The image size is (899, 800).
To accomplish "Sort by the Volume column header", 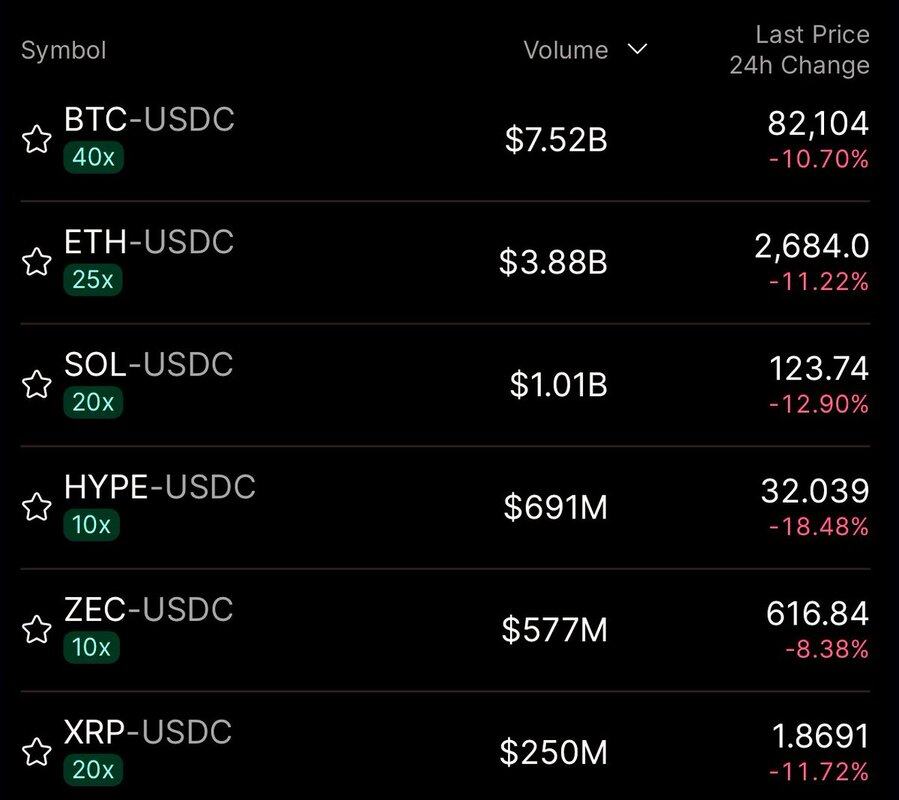I will point(566,50).
